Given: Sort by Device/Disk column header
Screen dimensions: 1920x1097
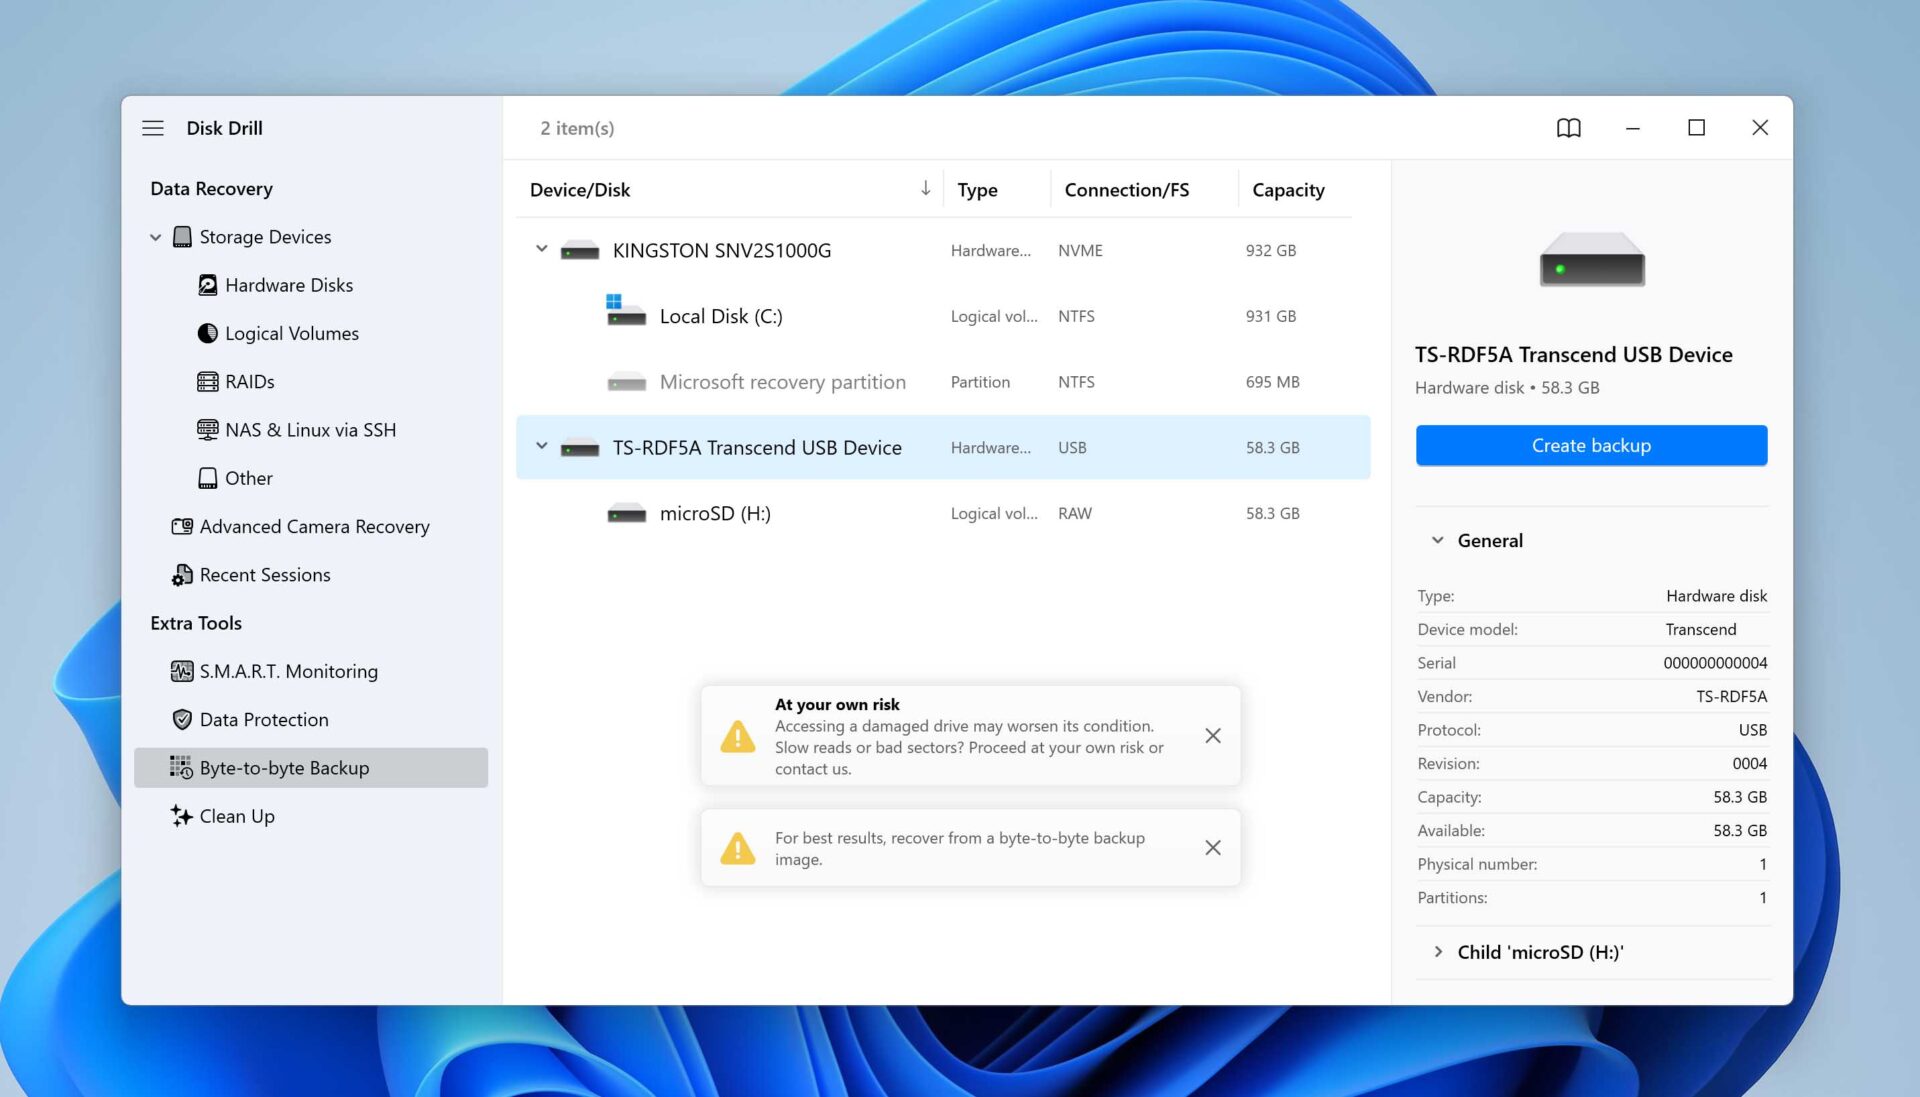Looking at the screenshot, I should [x=580, y=190].
